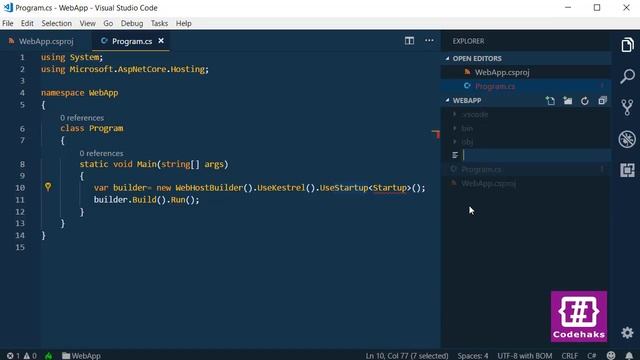The width and height of the screenshot is (640, 360).
Task: Open the View menu
Action: pyautogui.click(x=87, y=23)
